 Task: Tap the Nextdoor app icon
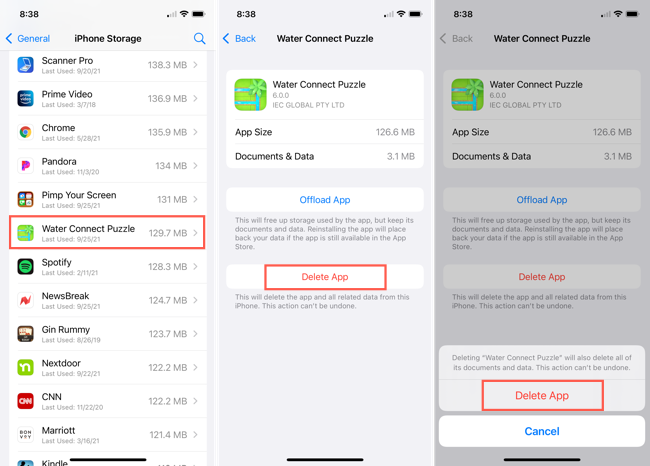[x=25, y=367]
